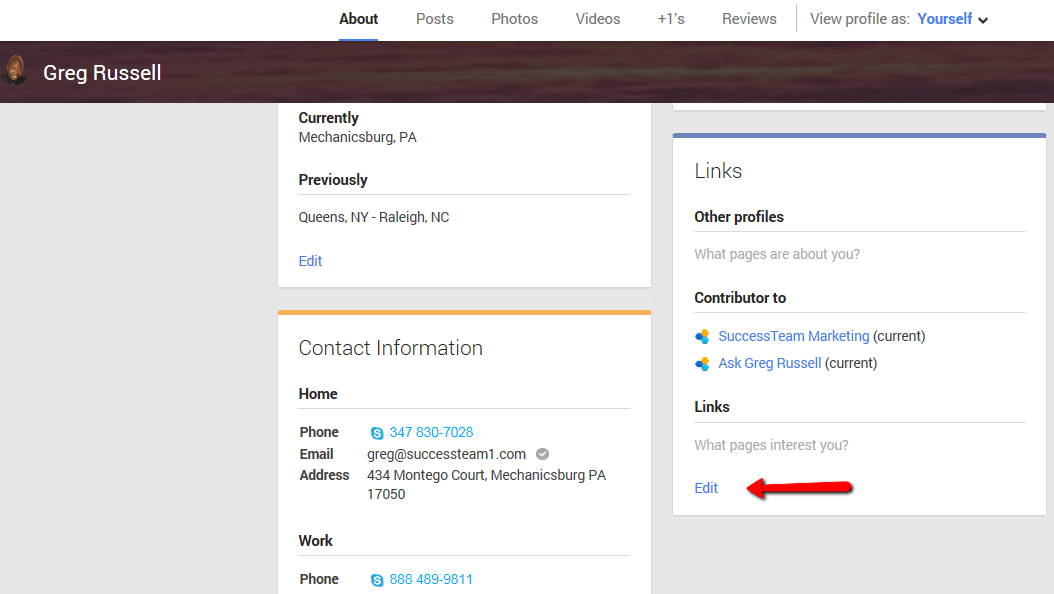The image size is (1054, 594).
Task: Click Edit link in Links card
Action: coord(706,488)
